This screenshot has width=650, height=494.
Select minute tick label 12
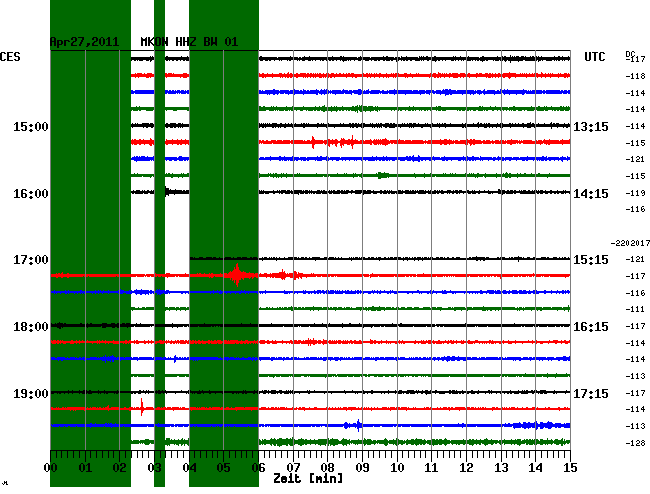(x=466, y=468)
